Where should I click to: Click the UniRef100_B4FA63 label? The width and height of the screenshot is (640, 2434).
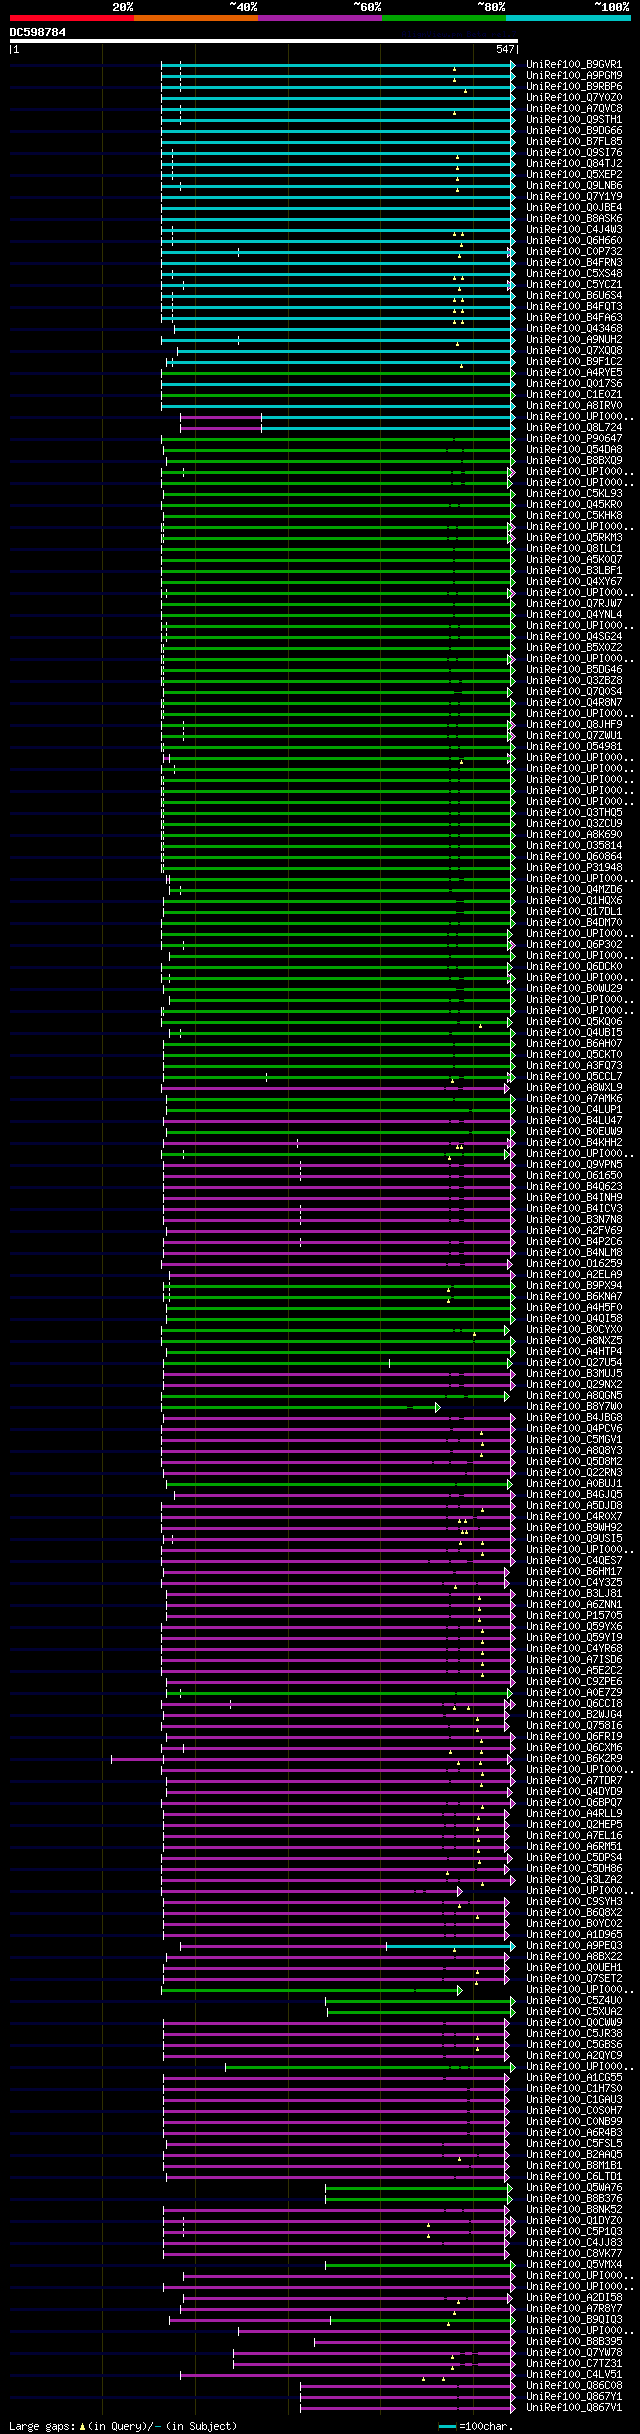coord(574,318)
